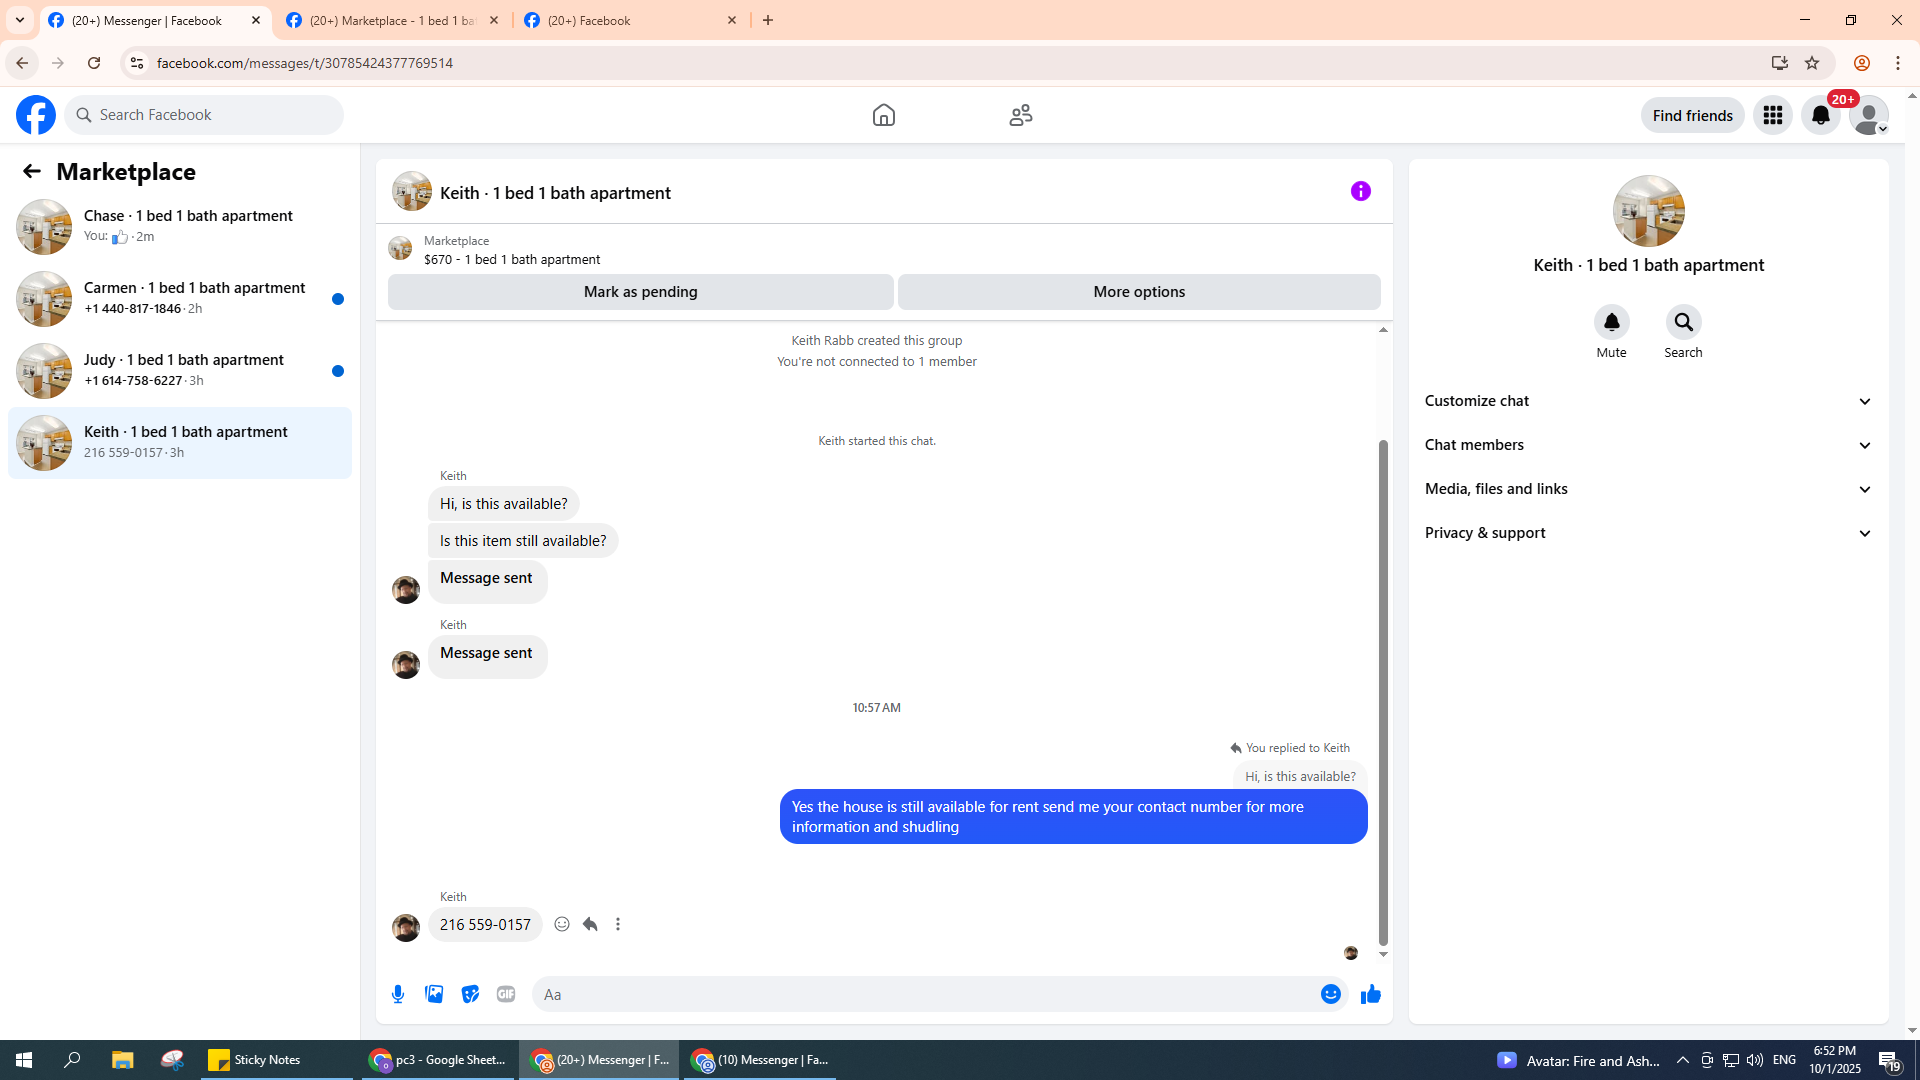Mute the Keith conversation
1920x1080 pixels.
(x=1611, y=322)
